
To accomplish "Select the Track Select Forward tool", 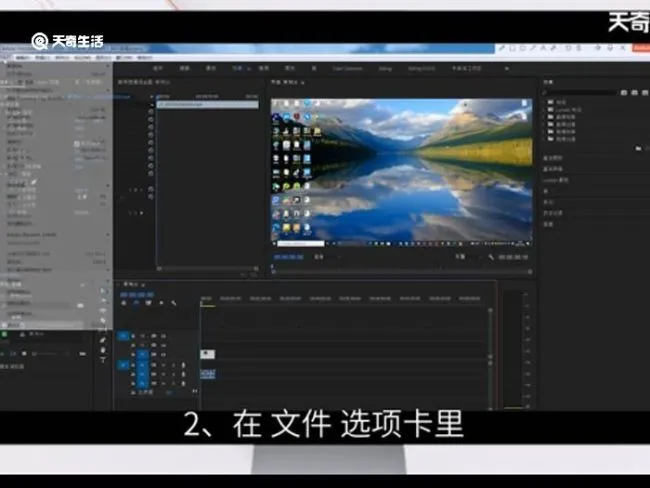I will [103, 301].
